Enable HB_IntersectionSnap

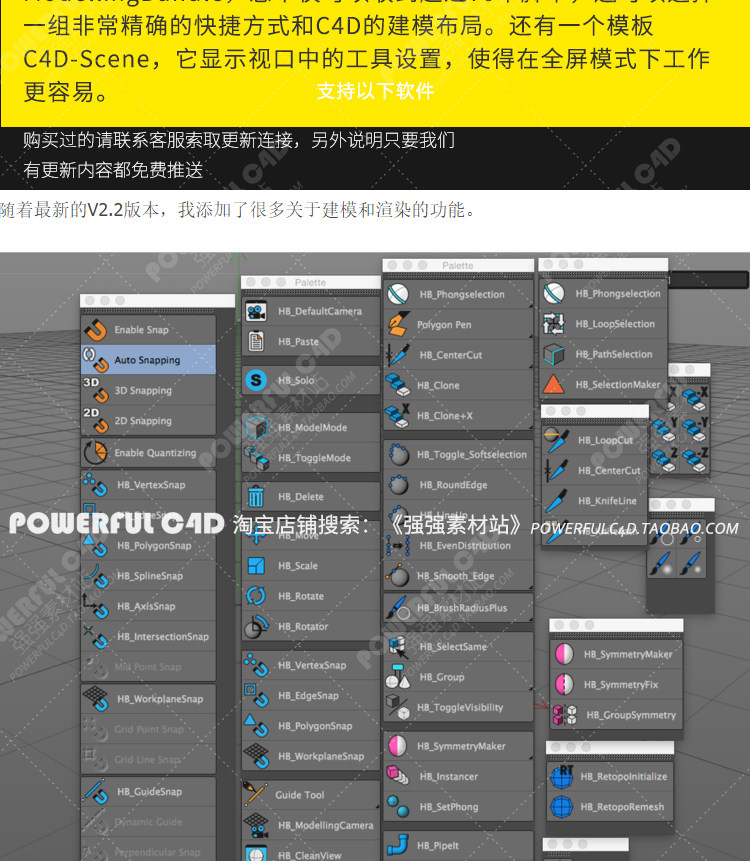[148, 636]
